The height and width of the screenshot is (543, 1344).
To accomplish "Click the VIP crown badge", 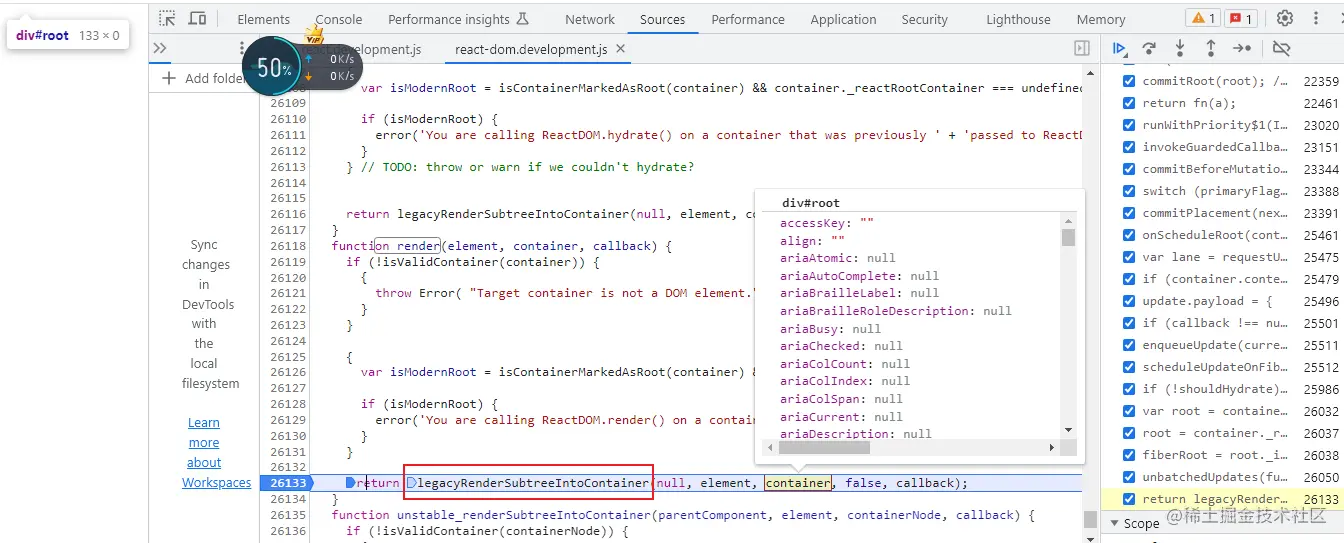I will point(315,34).
